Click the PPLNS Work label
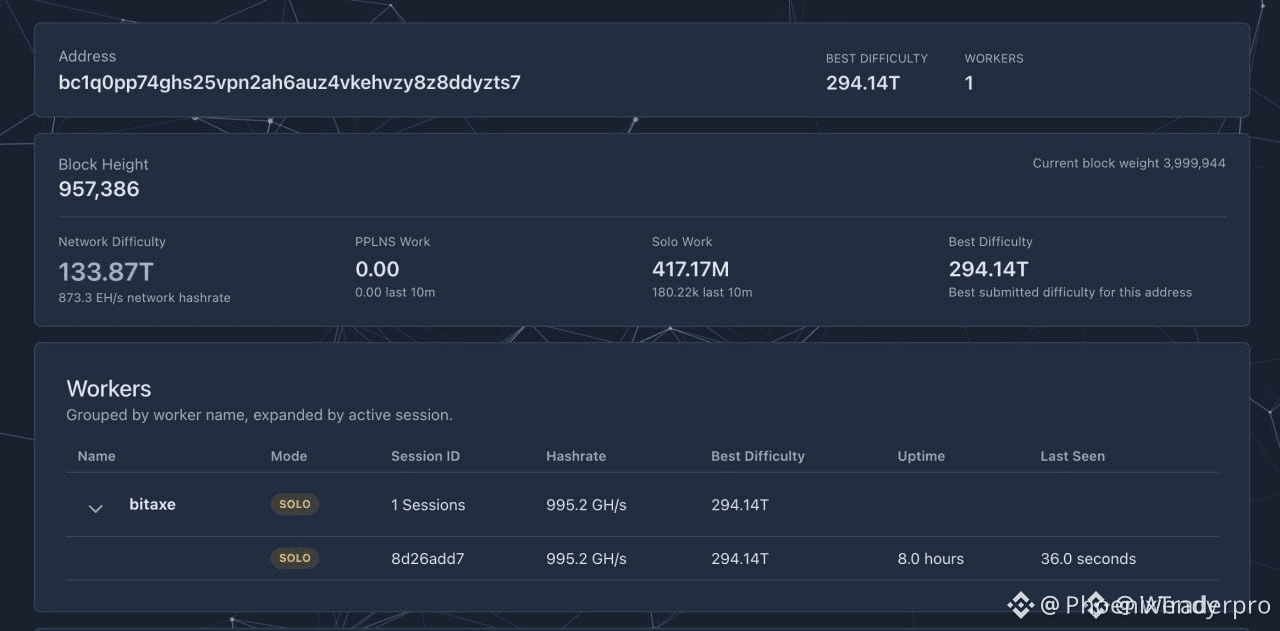This screenshot has height=631, width=1280. [393, 242]
